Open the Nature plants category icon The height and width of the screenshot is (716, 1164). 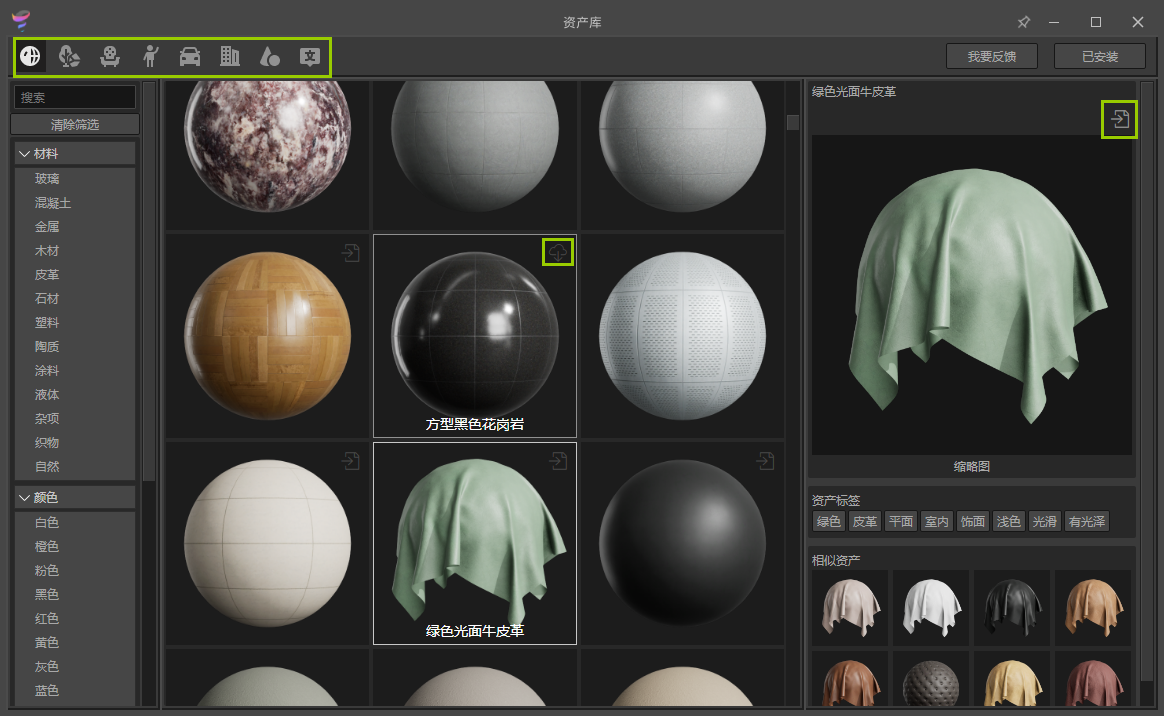click(70, 56)
